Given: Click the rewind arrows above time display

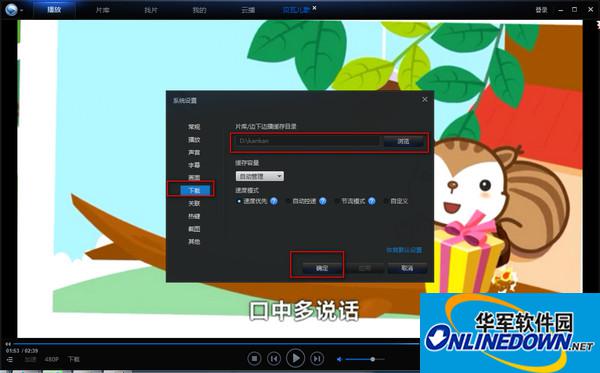Looking at the screenshot, I should (x=8, y=344).
